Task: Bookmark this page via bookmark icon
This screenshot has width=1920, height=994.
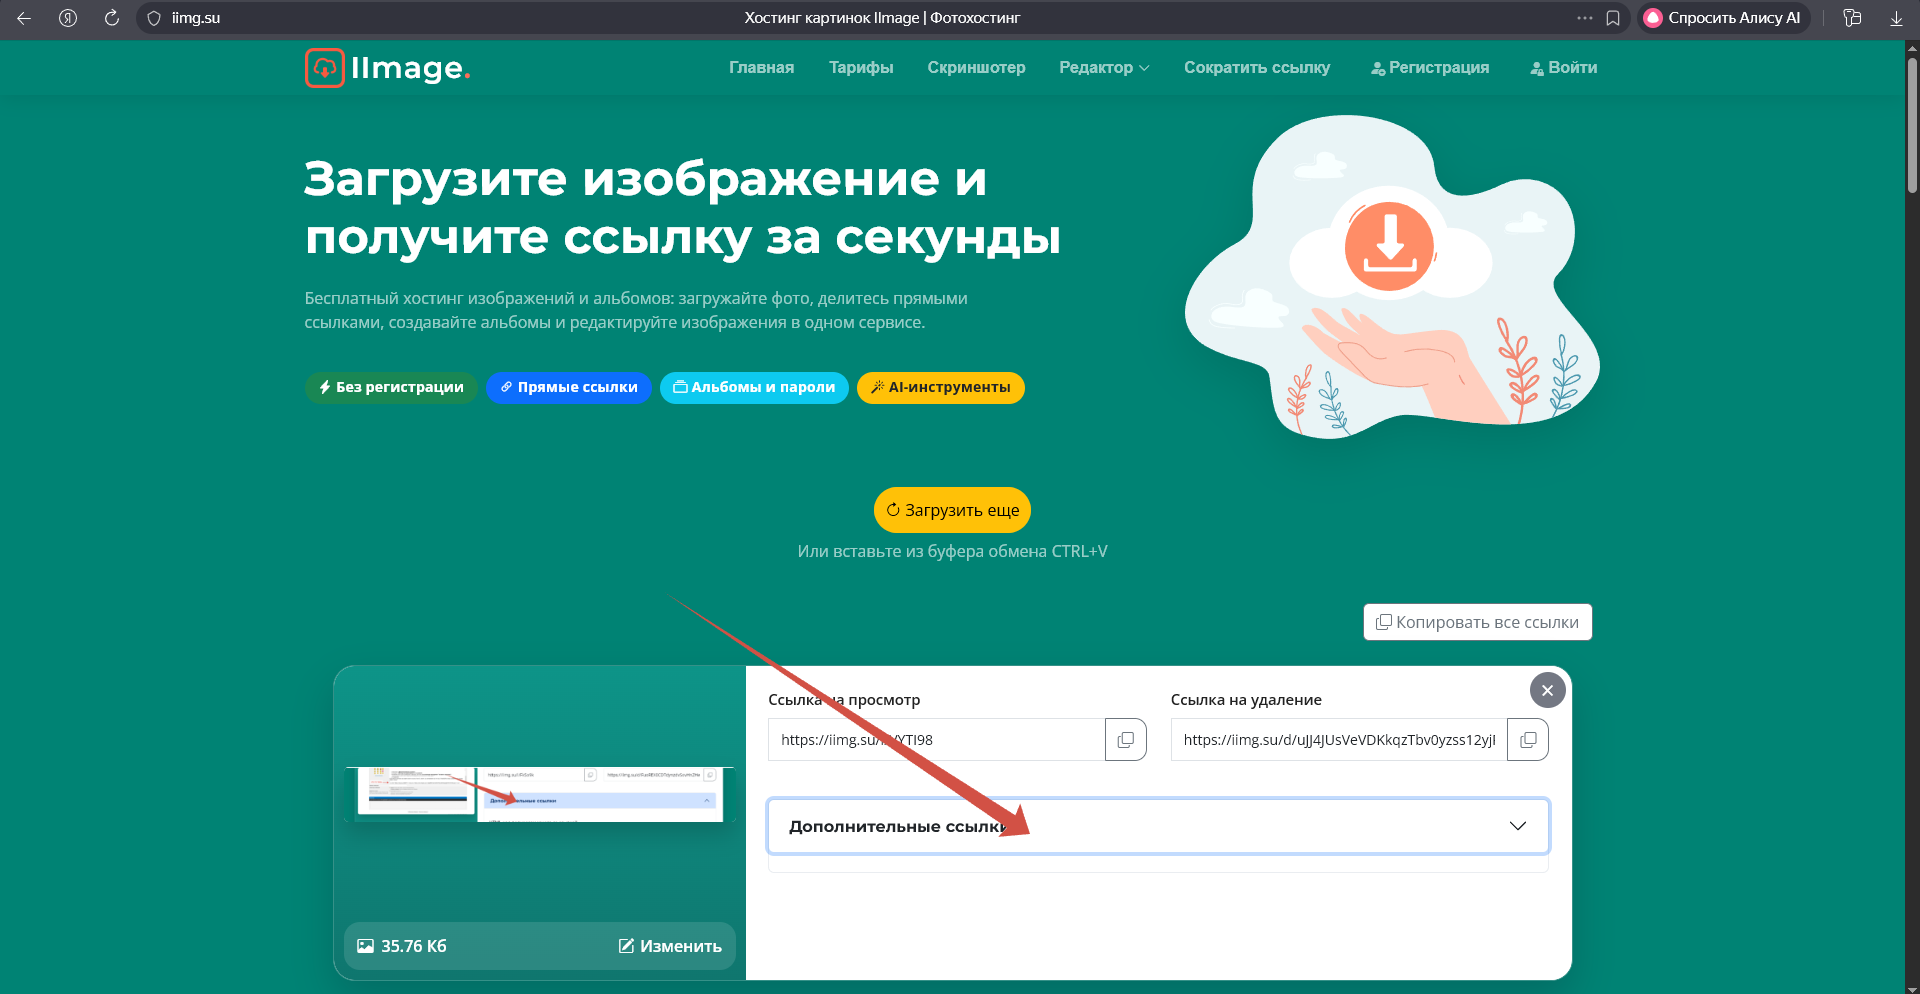Action: tap(1613, 18)
